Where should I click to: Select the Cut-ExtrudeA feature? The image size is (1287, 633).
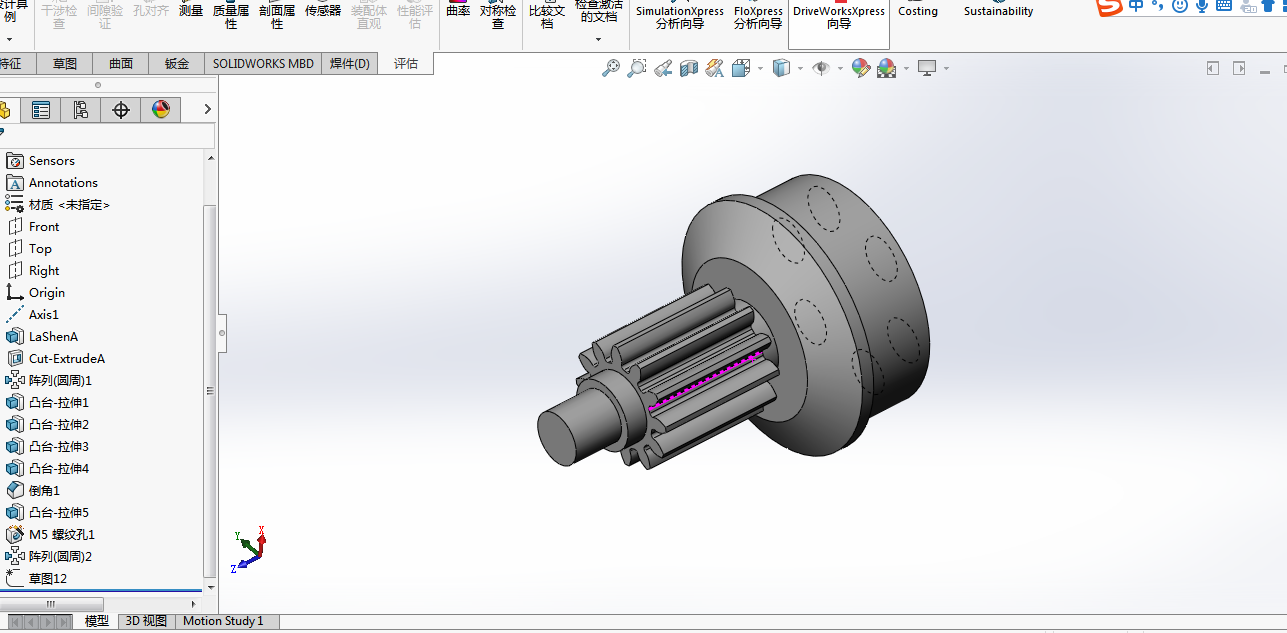click(x=66, y=359)
